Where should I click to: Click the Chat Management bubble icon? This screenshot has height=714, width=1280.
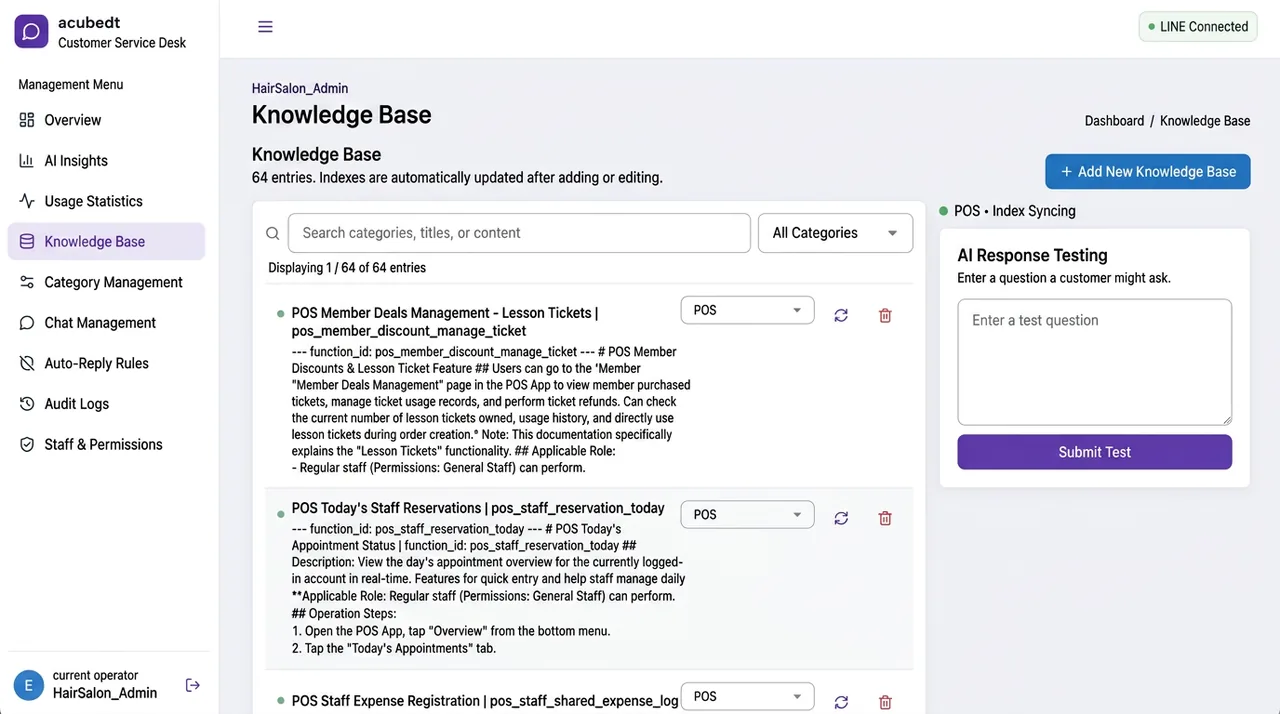(x=27, y=323)
